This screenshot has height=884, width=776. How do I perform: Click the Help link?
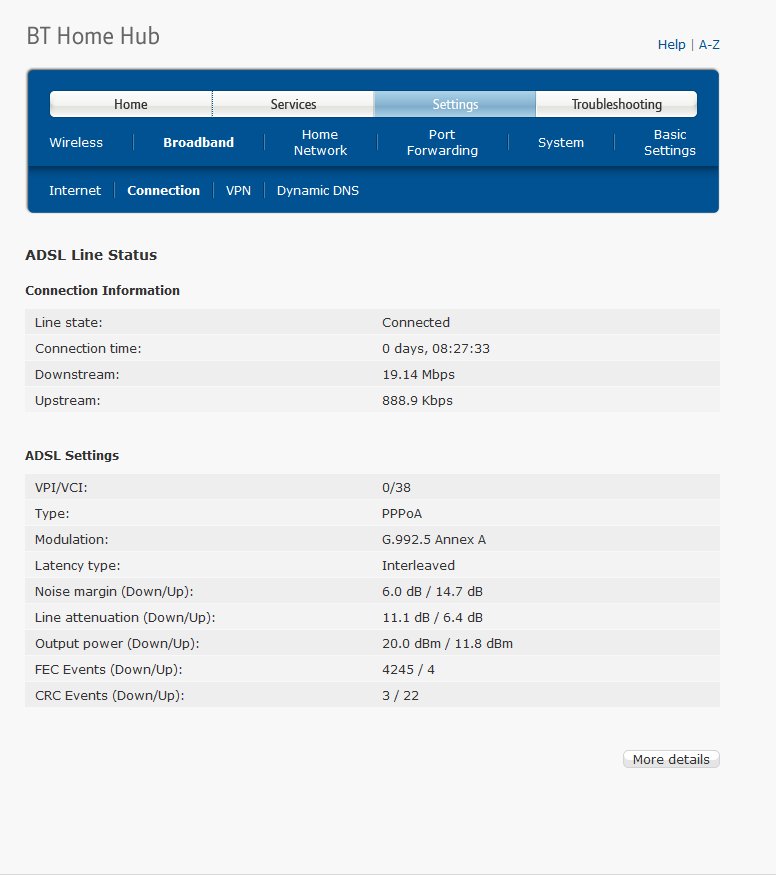[x=671, y=45]
